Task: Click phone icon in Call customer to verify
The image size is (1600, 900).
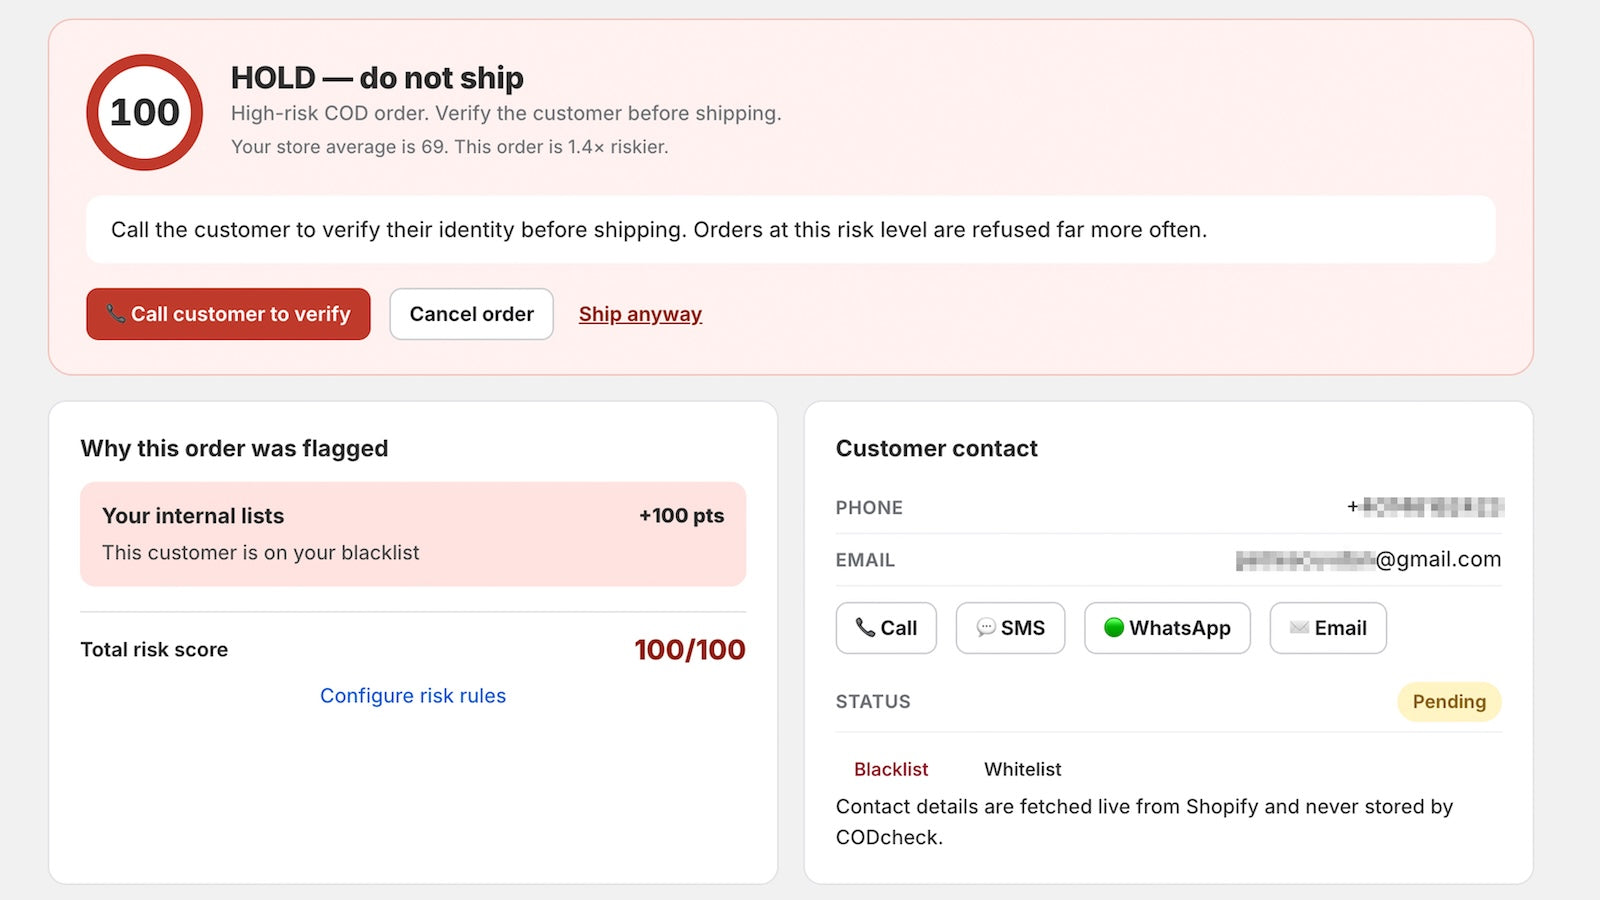Action: (116, 314)
